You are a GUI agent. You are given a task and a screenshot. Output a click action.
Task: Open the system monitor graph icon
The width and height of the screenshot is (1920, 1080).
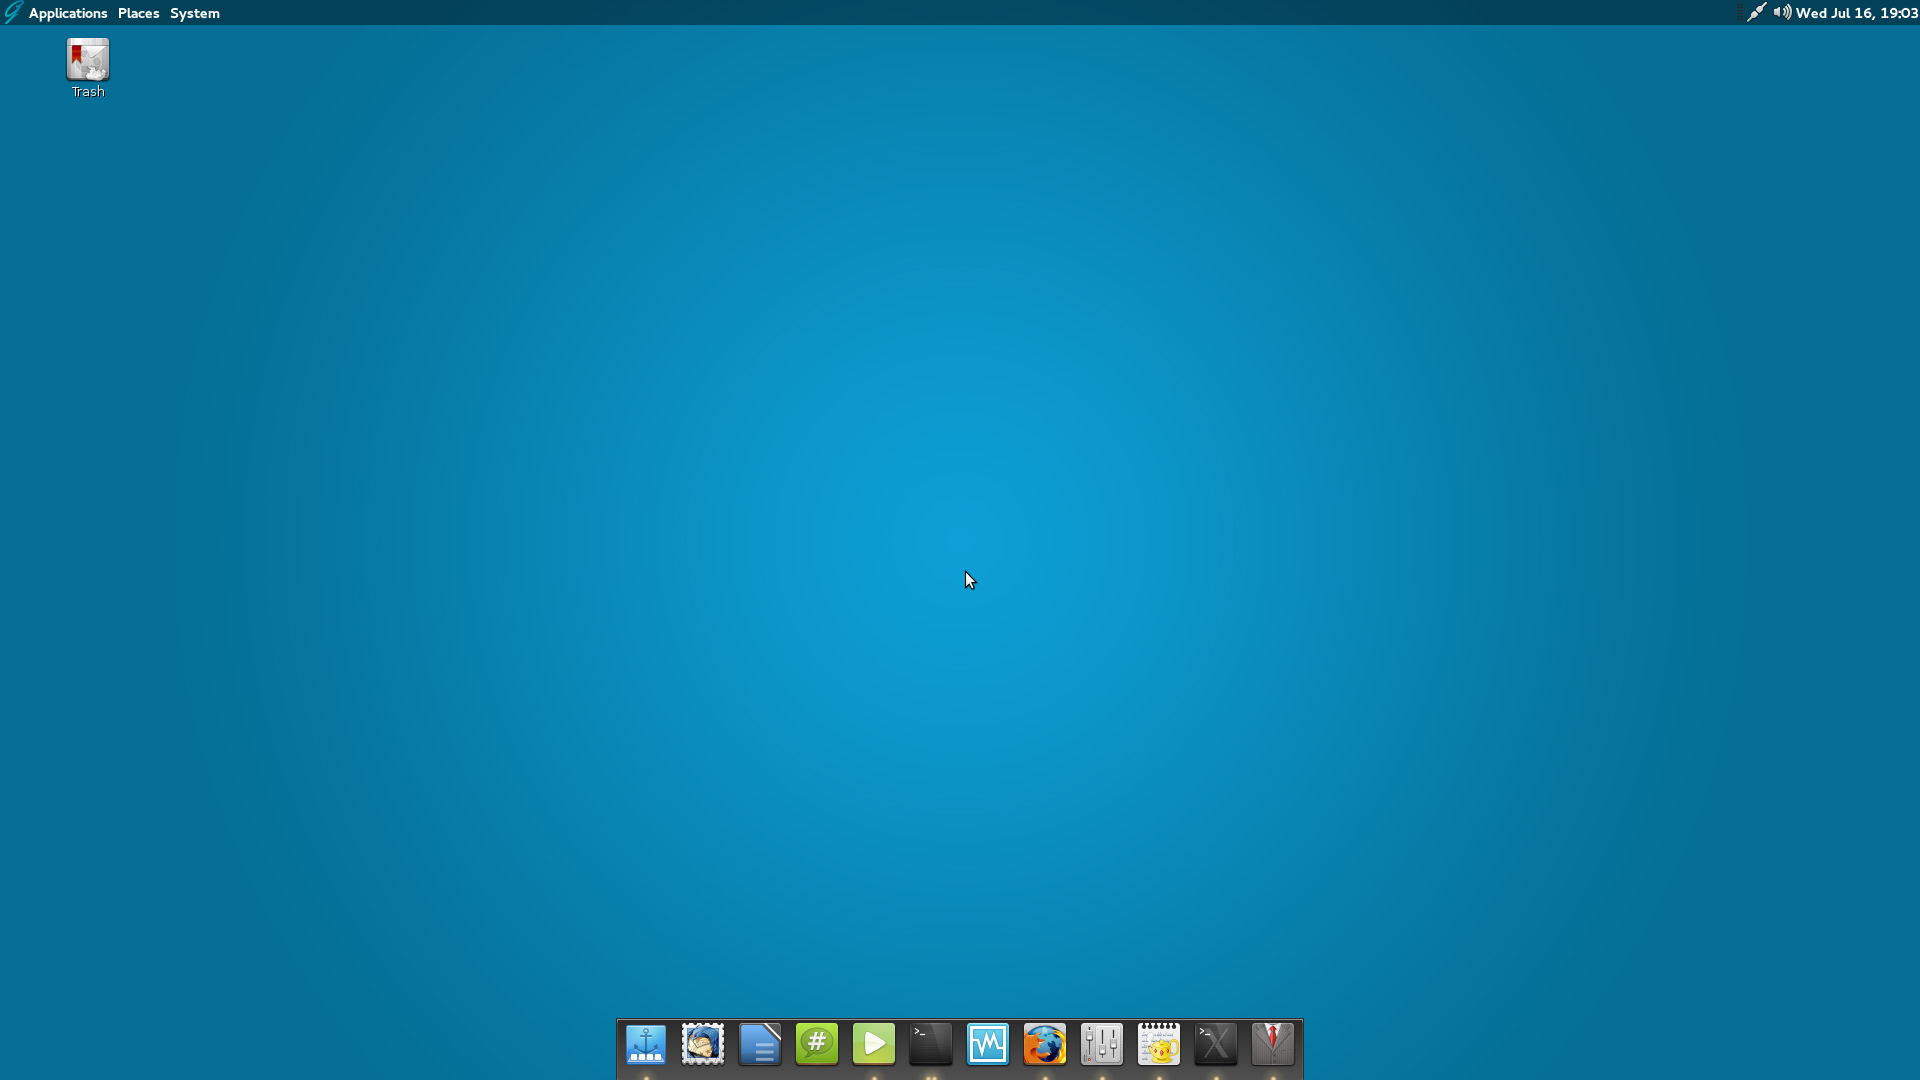[x=988, y=1044]
